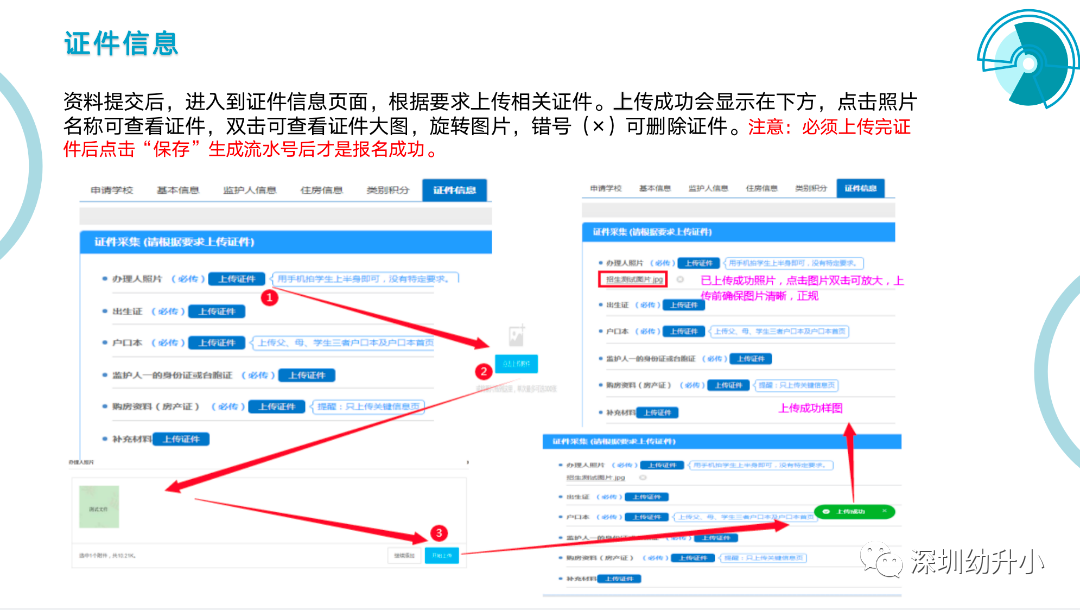Open 申请学校 tab in the upper-right screenshot
1080x610 pixels.
[x=606, y=189]
